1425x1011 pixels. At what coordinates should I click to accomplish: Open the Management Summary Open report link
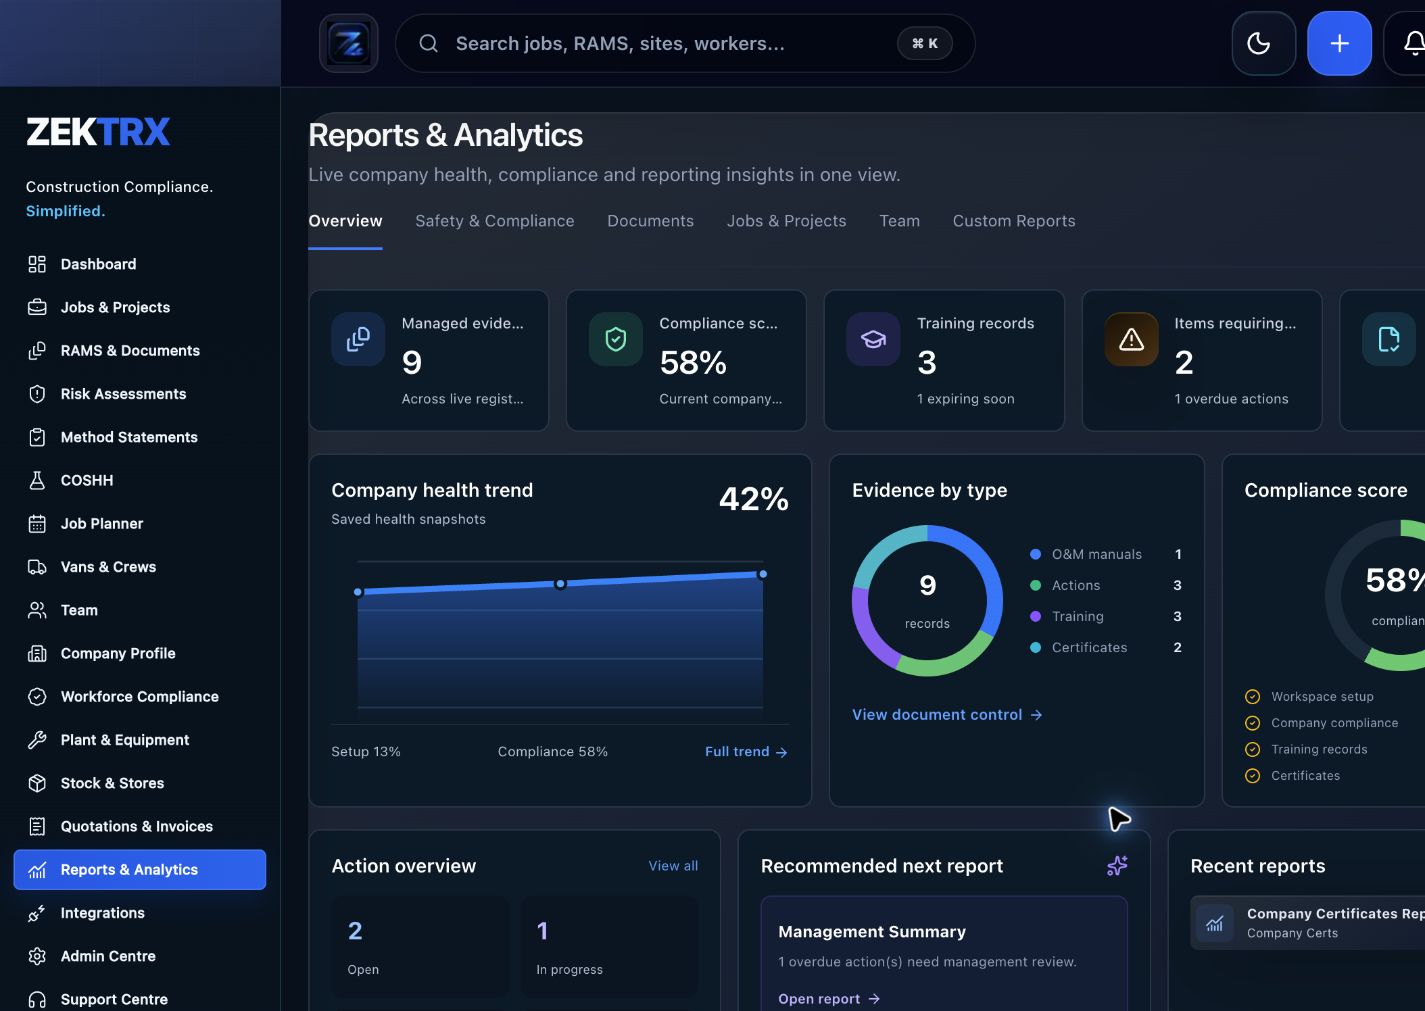[x=829, y=999]
